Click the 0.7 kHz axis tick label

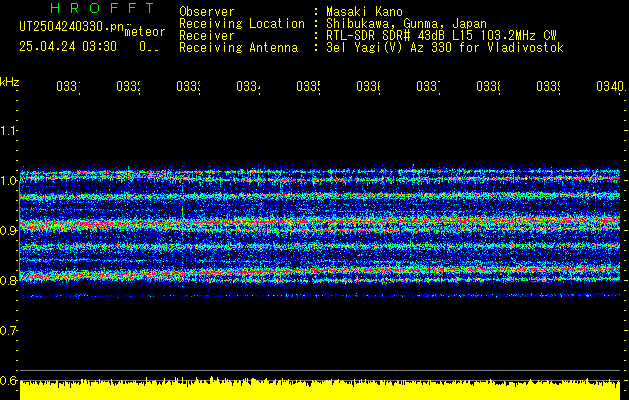9,331
